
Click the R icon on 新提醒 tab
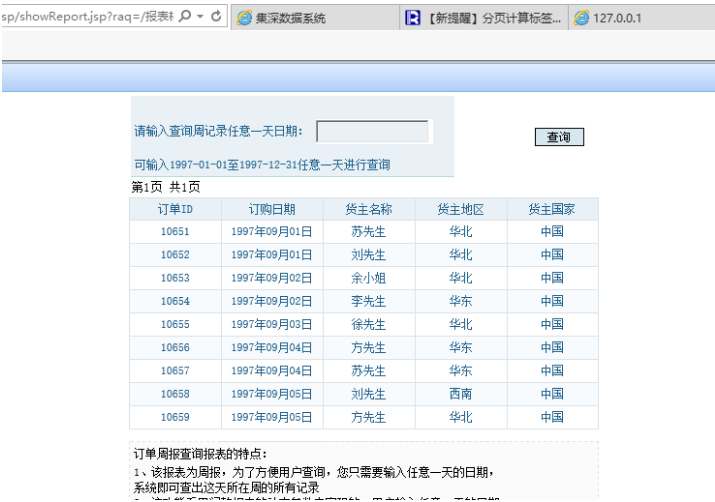point(413,18)
